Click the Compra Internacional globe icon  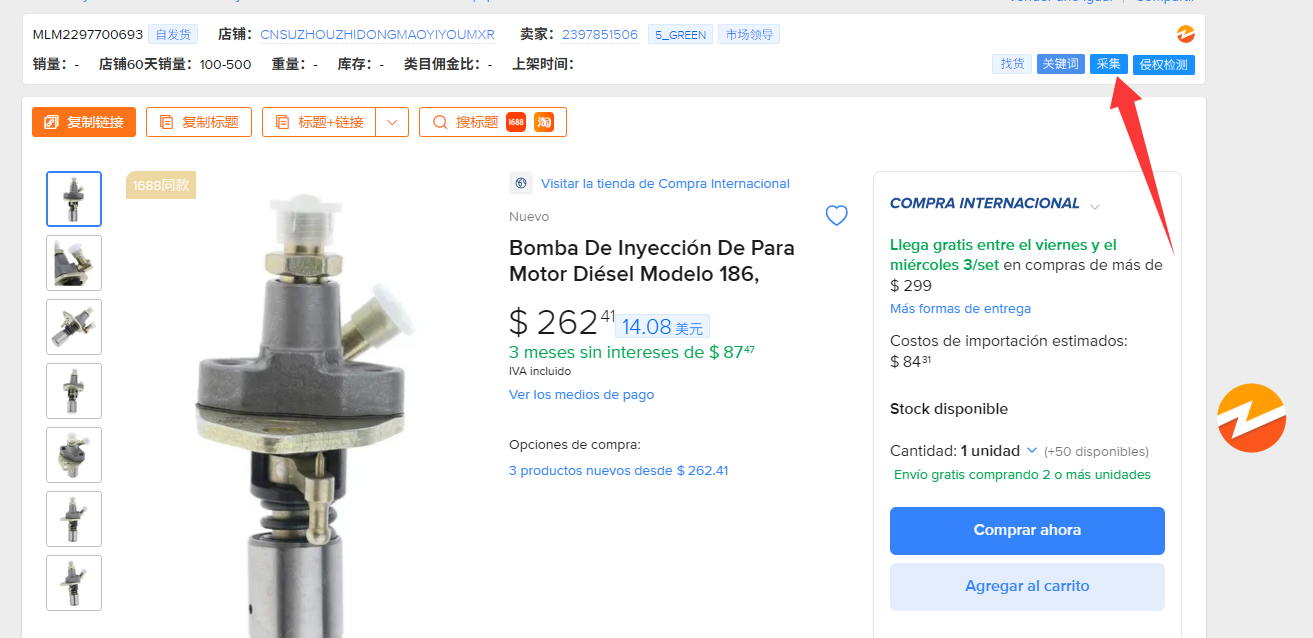pos(521,183)
